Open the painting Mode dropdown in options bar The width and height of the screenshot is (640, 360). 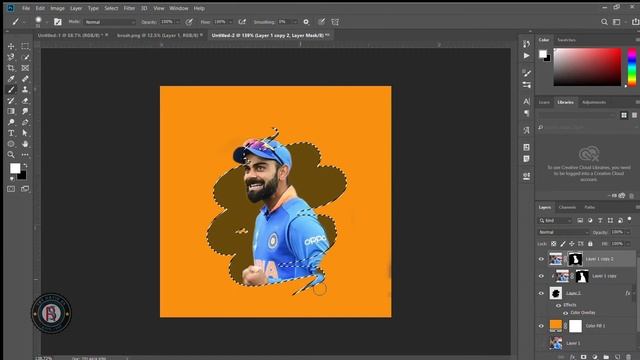coord(110,22)
